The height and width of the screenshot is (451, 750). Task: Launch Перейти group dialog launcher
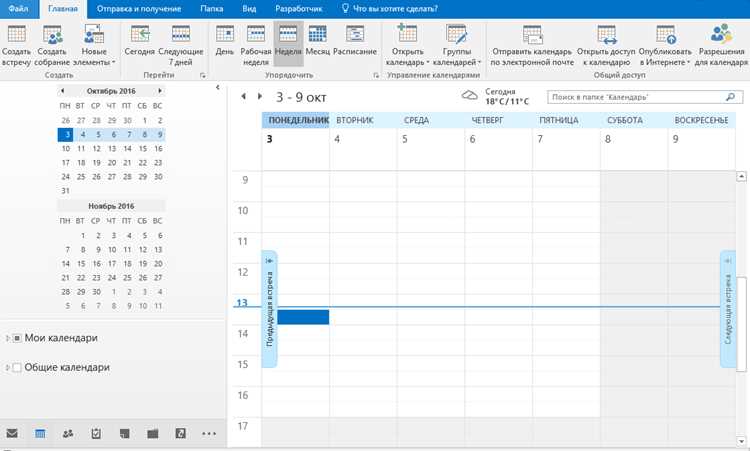point(203,75)
